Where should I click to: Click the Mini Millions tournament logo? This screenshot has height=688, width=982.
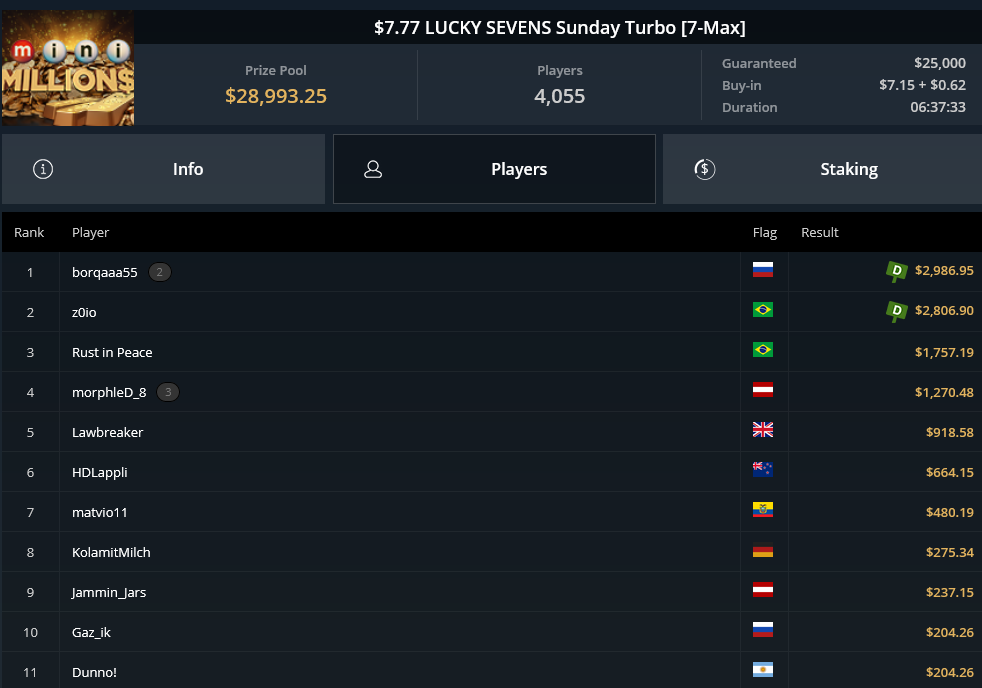coord(68,68)
